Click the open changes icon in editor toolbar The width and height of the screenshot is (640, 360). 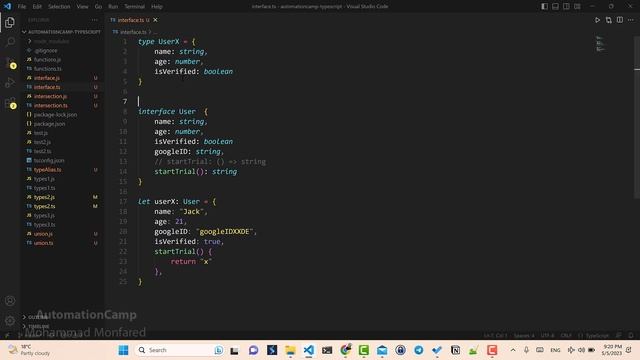609,20
